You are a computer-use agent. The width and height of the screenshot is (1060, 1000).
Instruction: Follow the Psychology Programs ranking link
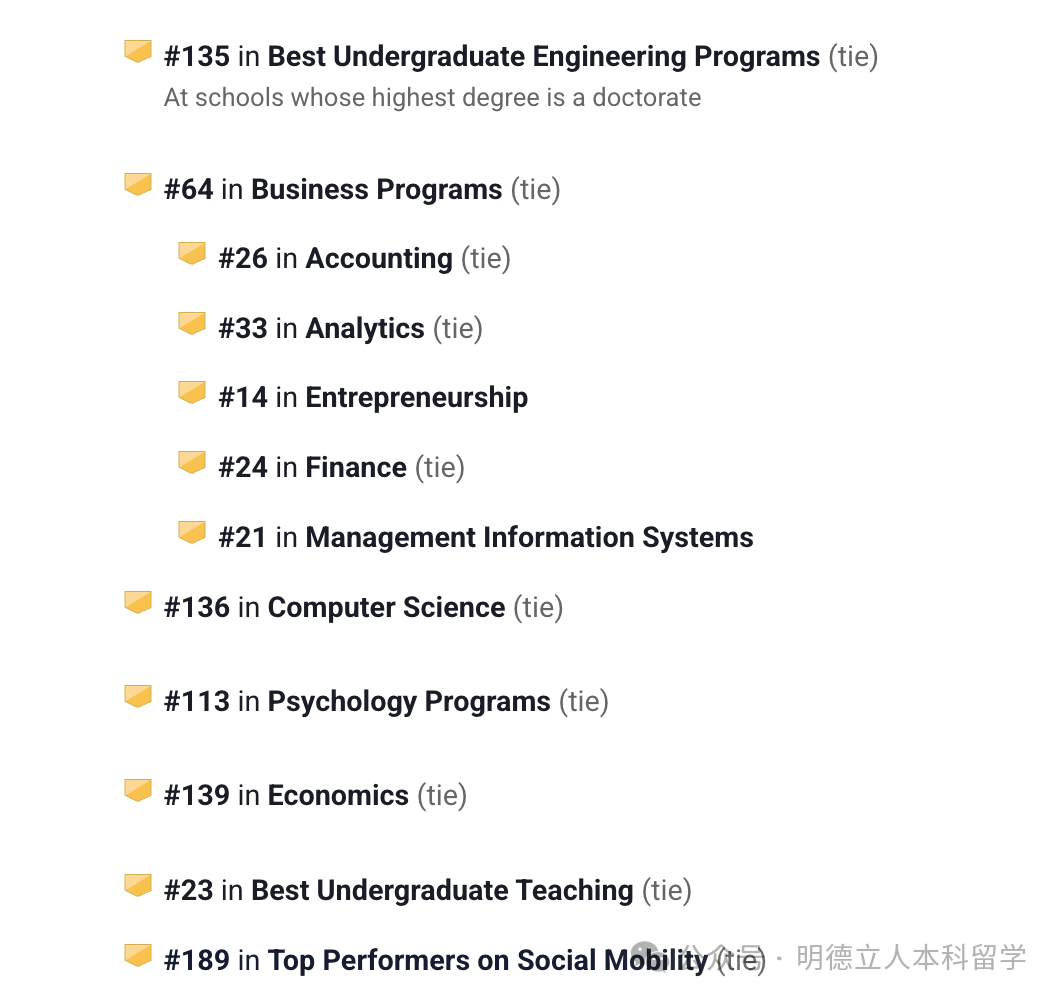click(x=409, y=702)
